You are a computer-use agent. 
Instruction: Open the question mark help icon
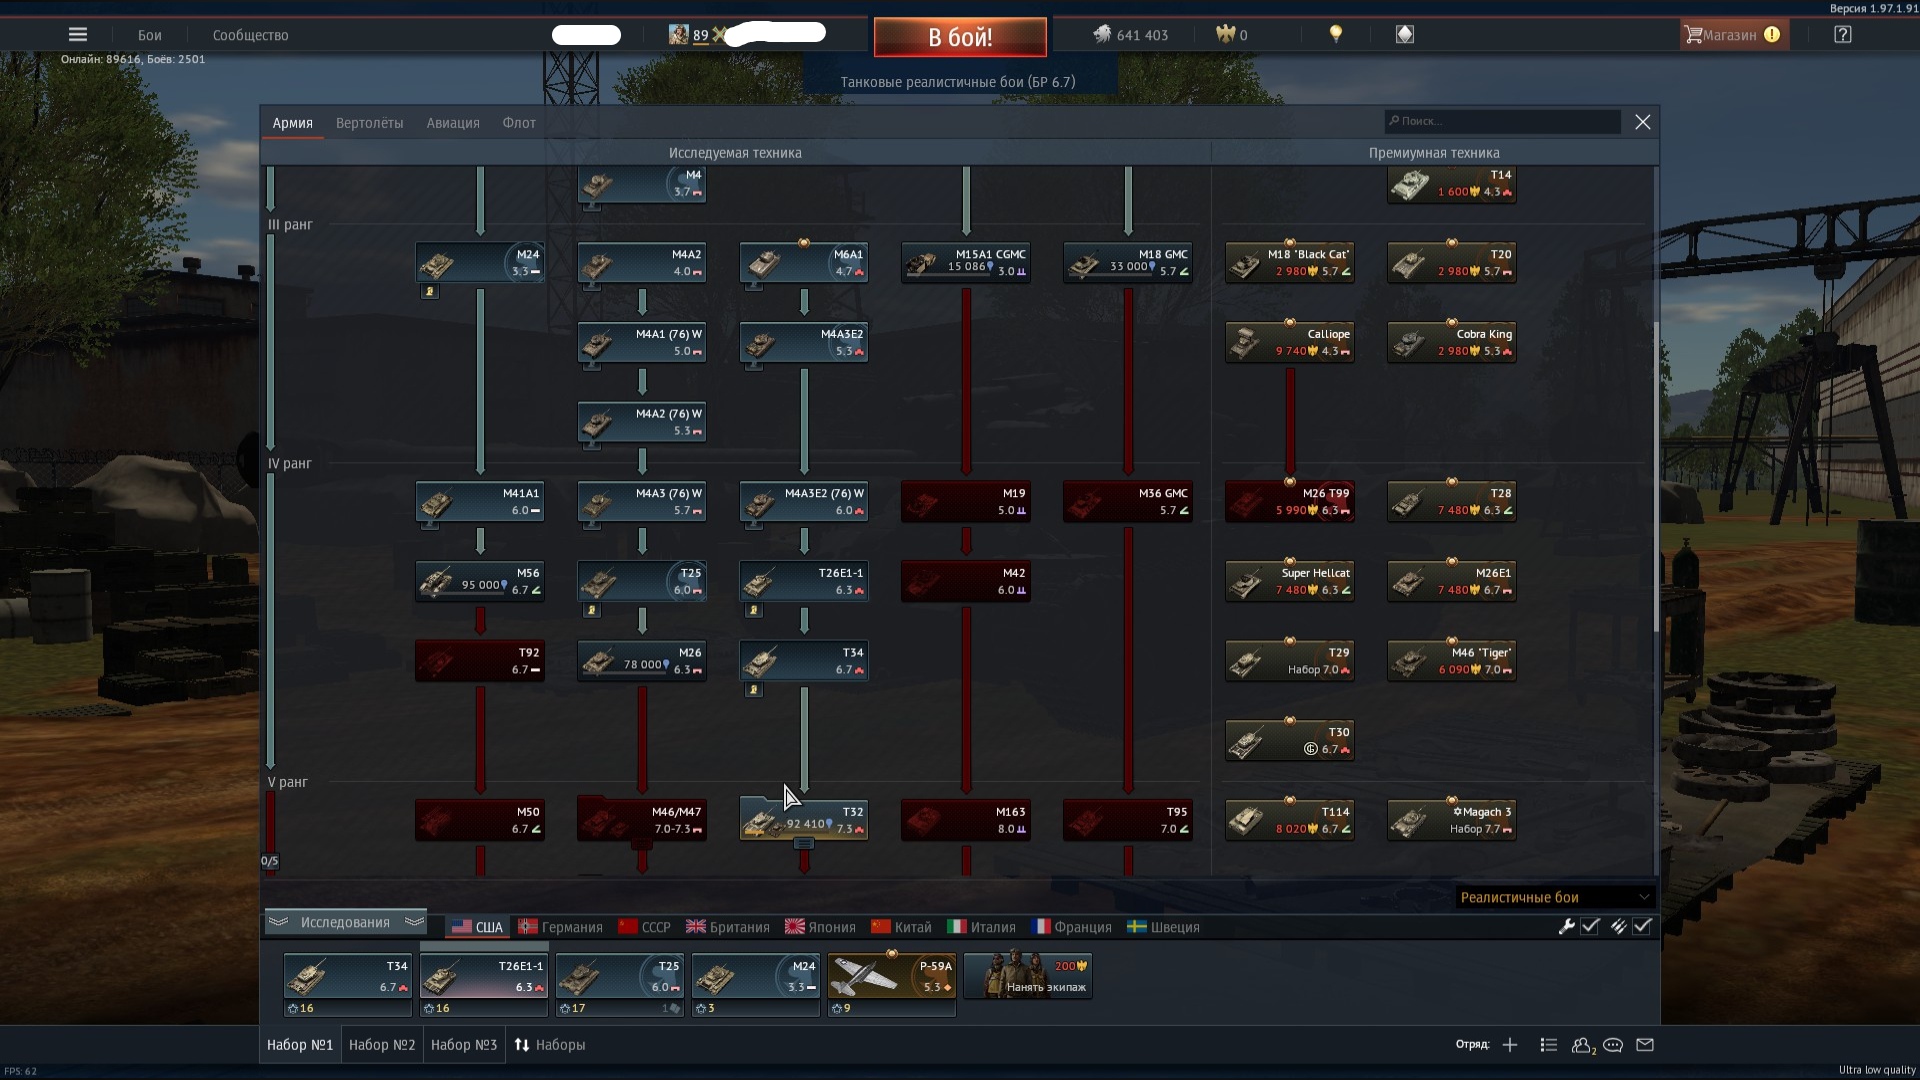[x=1843, y=35]
